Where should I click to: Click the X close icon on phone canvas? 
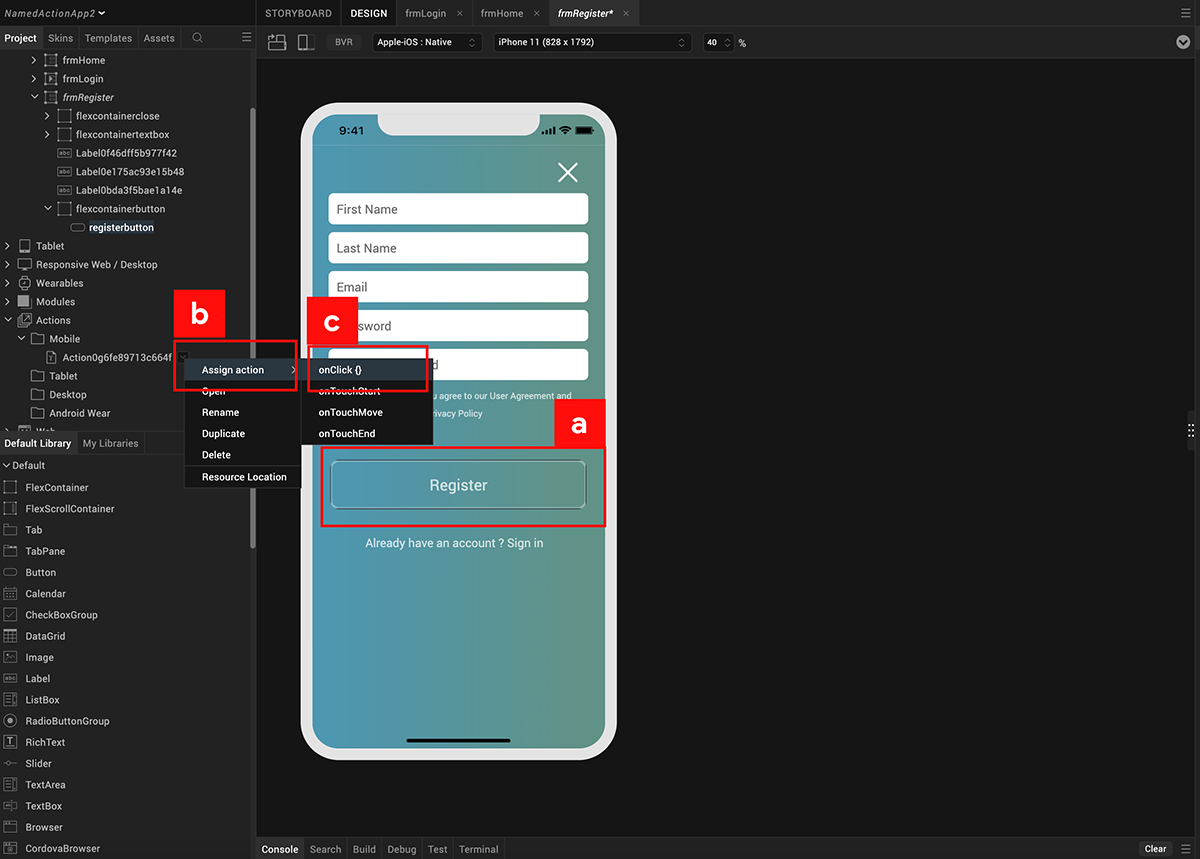point(568,173)
